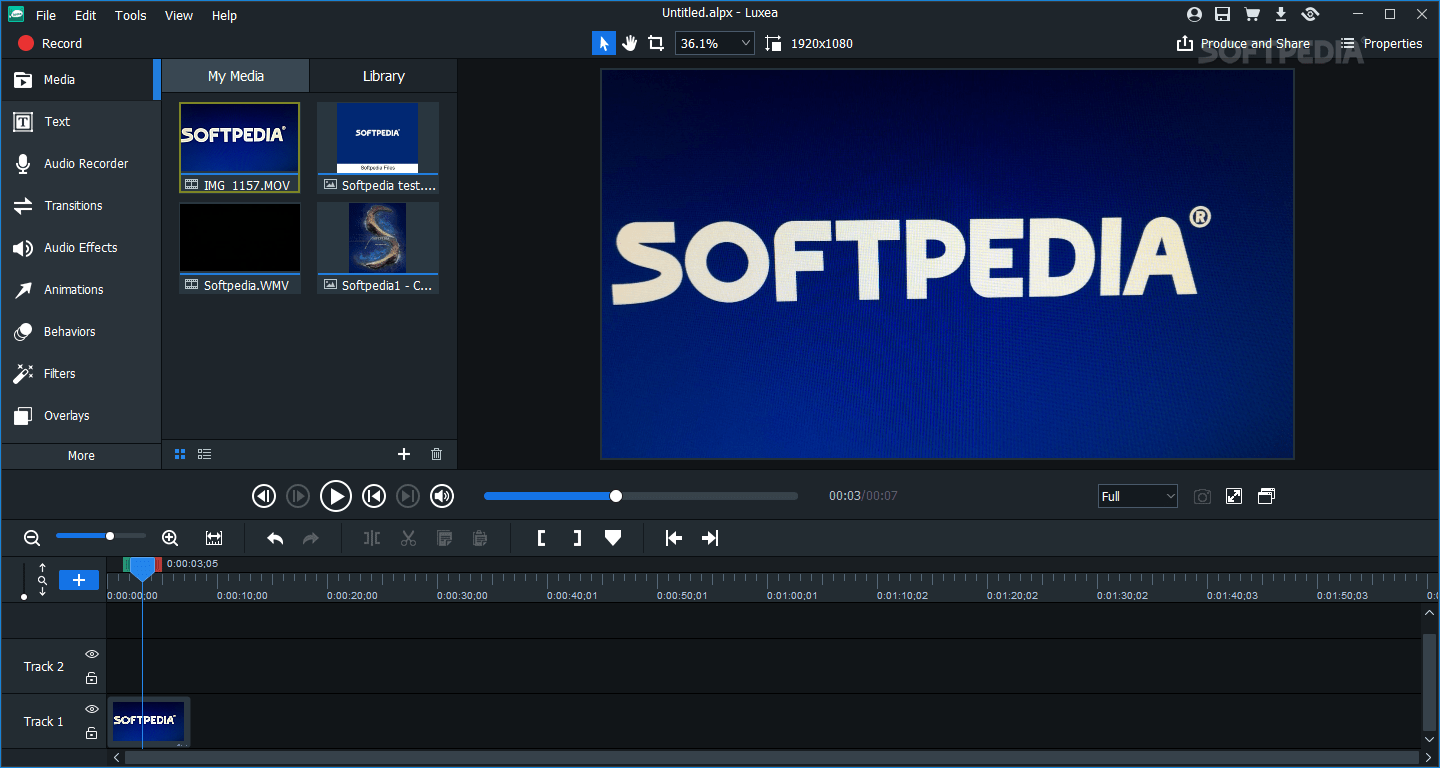Delete selected media with trash icon

[x=436, y=454]
